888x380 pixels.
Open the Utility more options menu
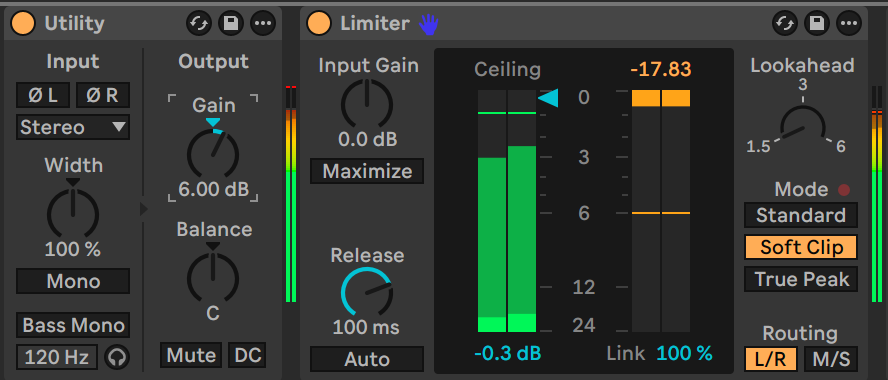263,23
